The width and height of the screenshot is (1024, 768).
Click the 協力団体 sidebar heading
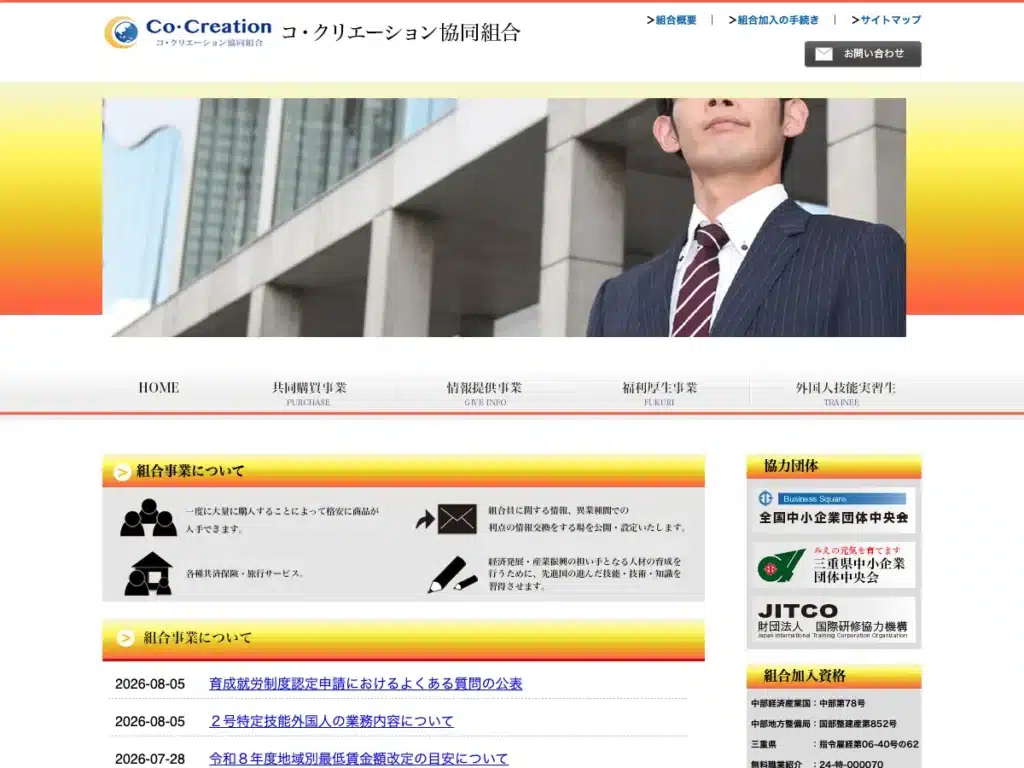pyautogui.click(x=791, y=466)
